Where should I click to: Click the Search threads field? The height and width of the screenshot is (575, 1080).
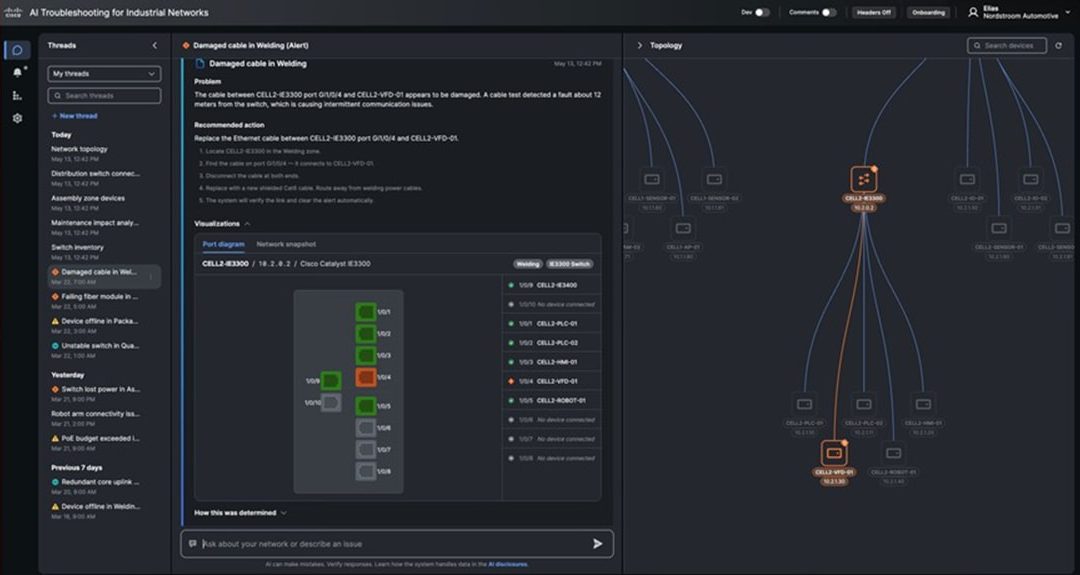(x=104, y=96)
